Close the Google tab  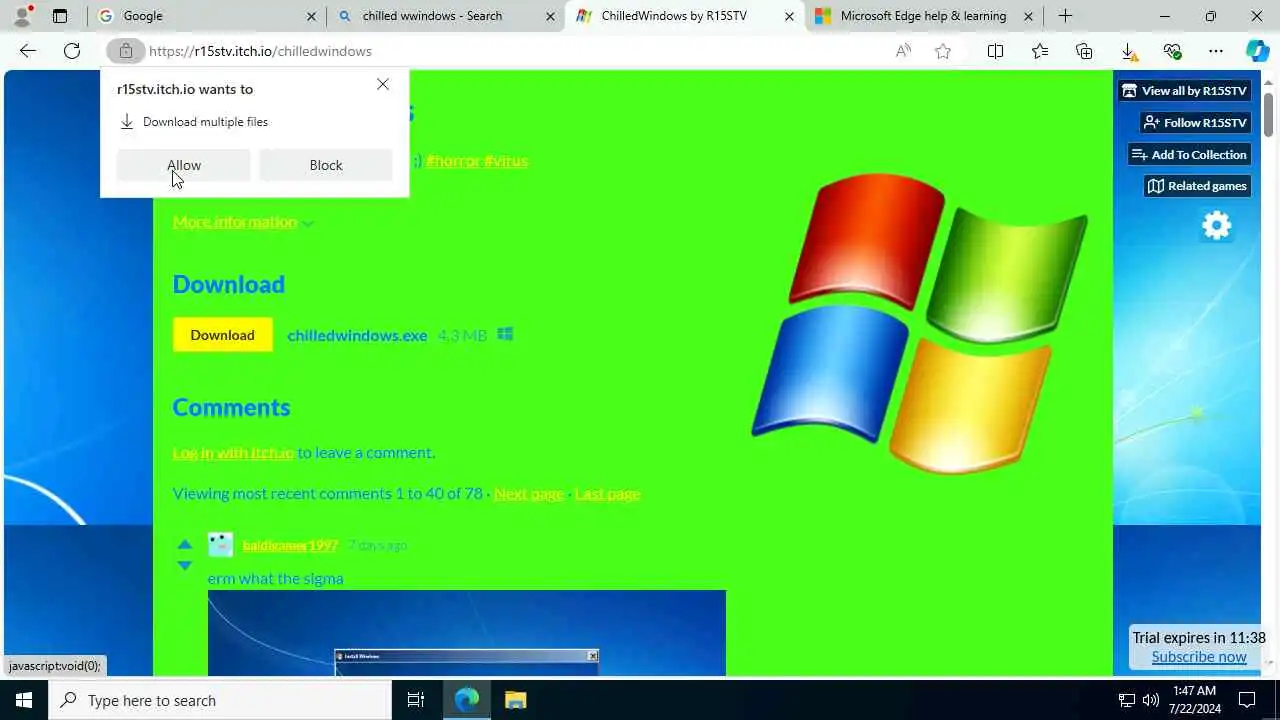[311, 16]
